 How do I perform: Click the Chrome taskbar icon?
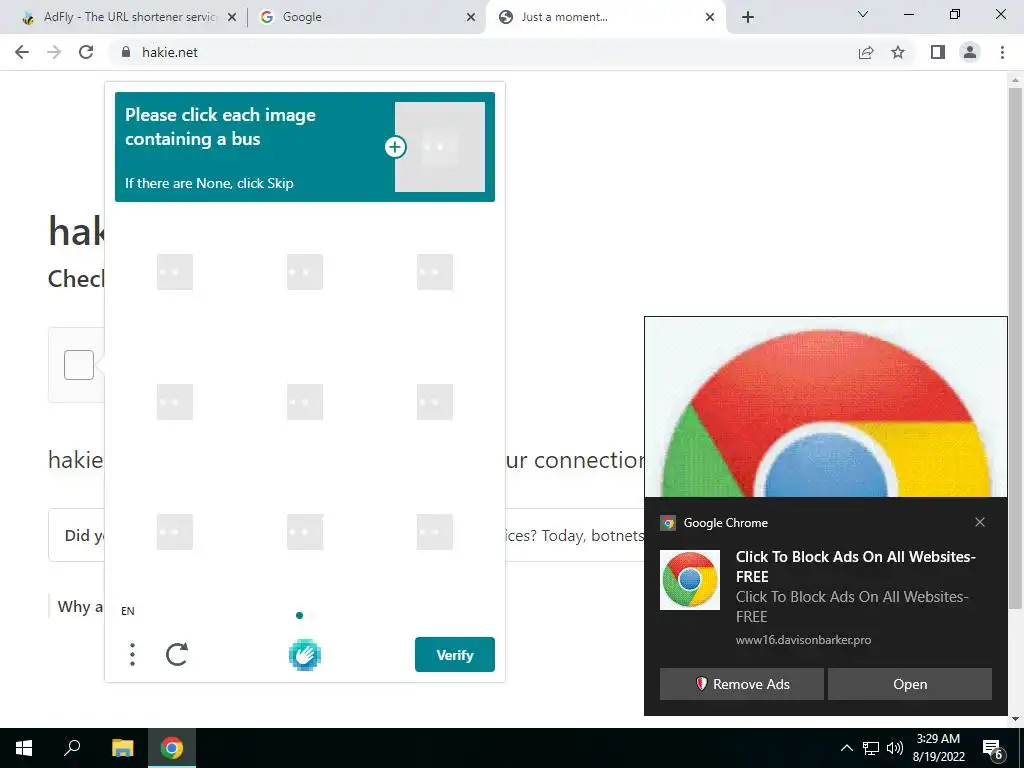[x=172, y=748]
